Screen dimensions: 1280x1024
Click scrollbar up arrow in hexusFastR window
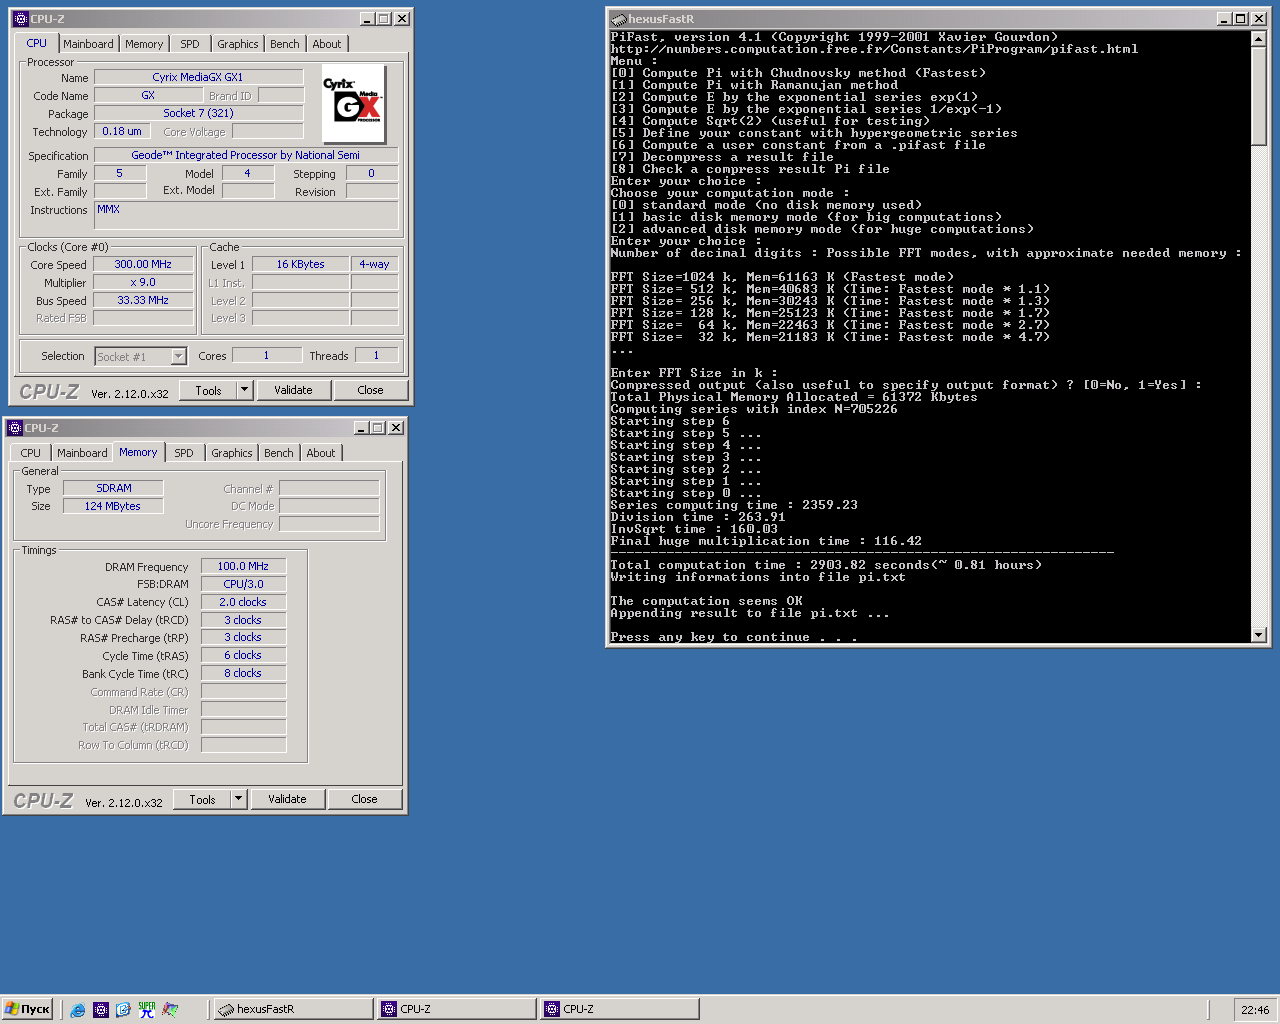[1258, 39]
